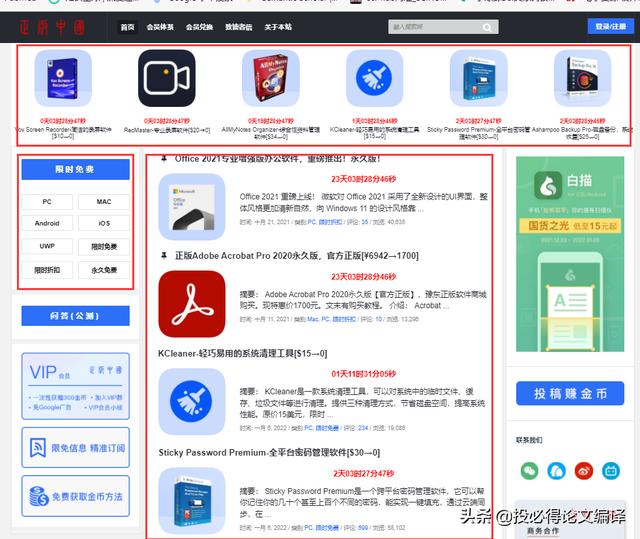This screenshot has width=640, height=539.
Task: Click the 投稿赚金币 button
Action: tap(570, 394)
